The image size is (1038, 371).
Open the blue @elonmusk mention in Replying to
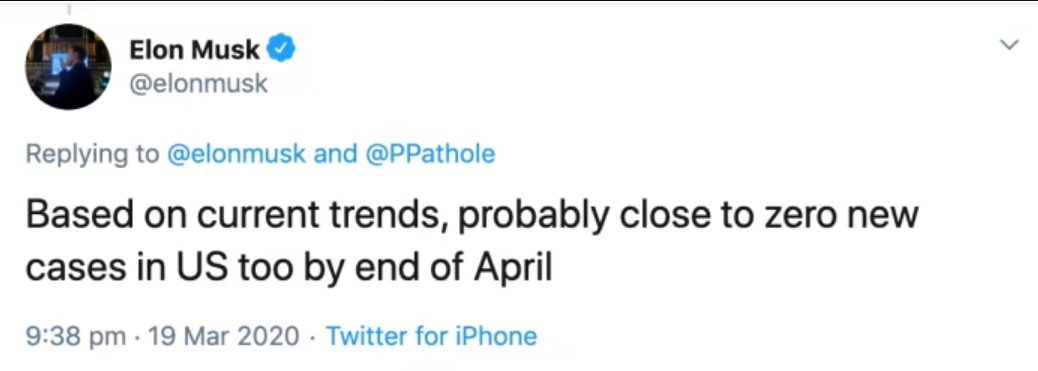[x=237, y=154]
